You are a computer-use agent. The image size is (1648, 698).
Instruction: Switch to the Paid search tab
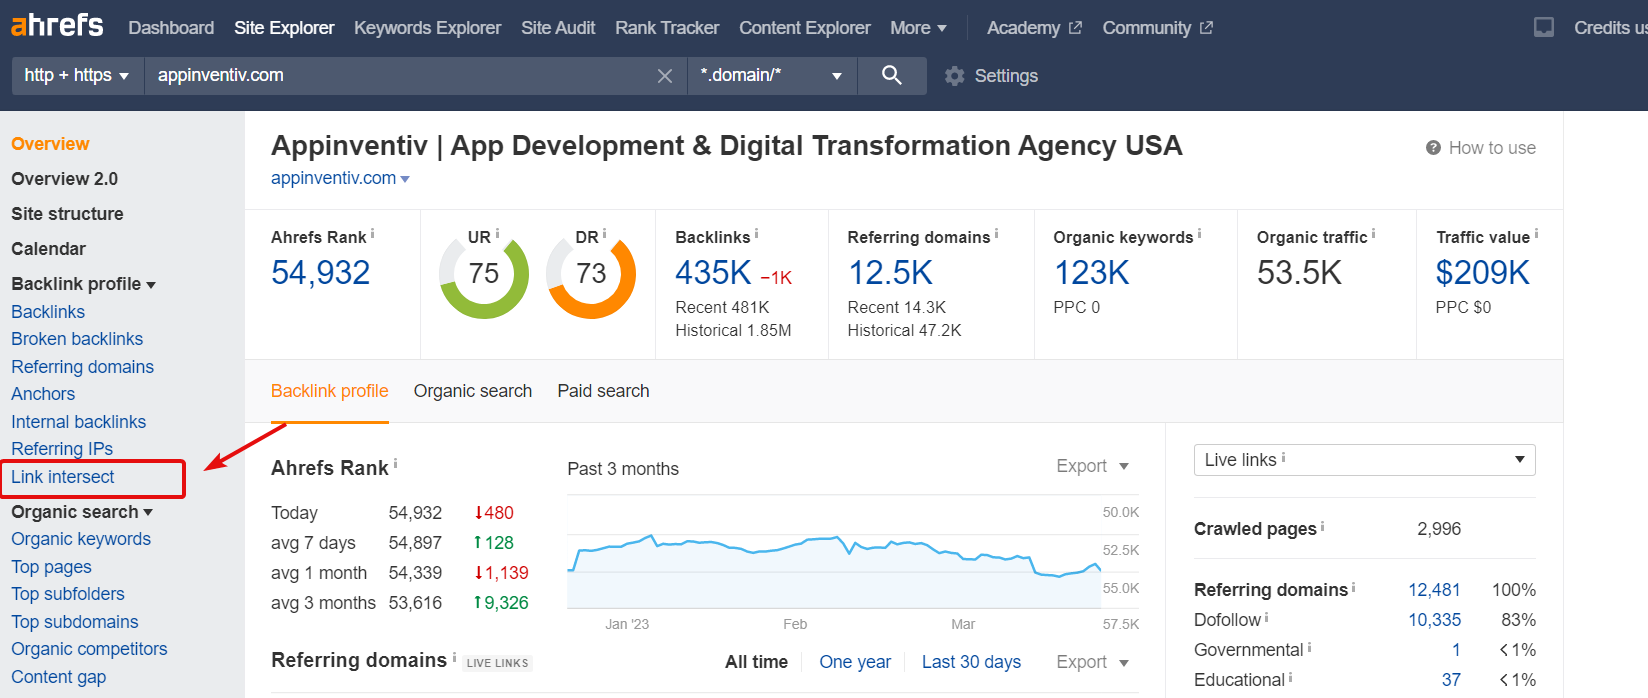coord(603,391)
